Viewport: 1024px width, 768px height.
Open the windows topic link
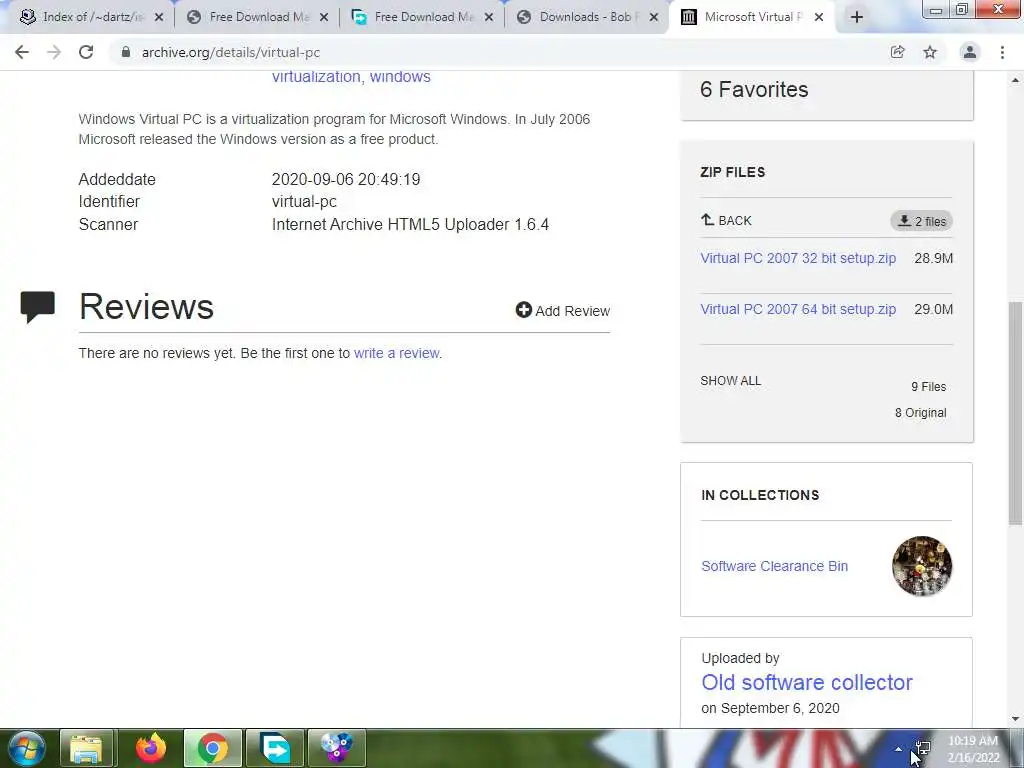pyautogui.click(x=400, y=76)
